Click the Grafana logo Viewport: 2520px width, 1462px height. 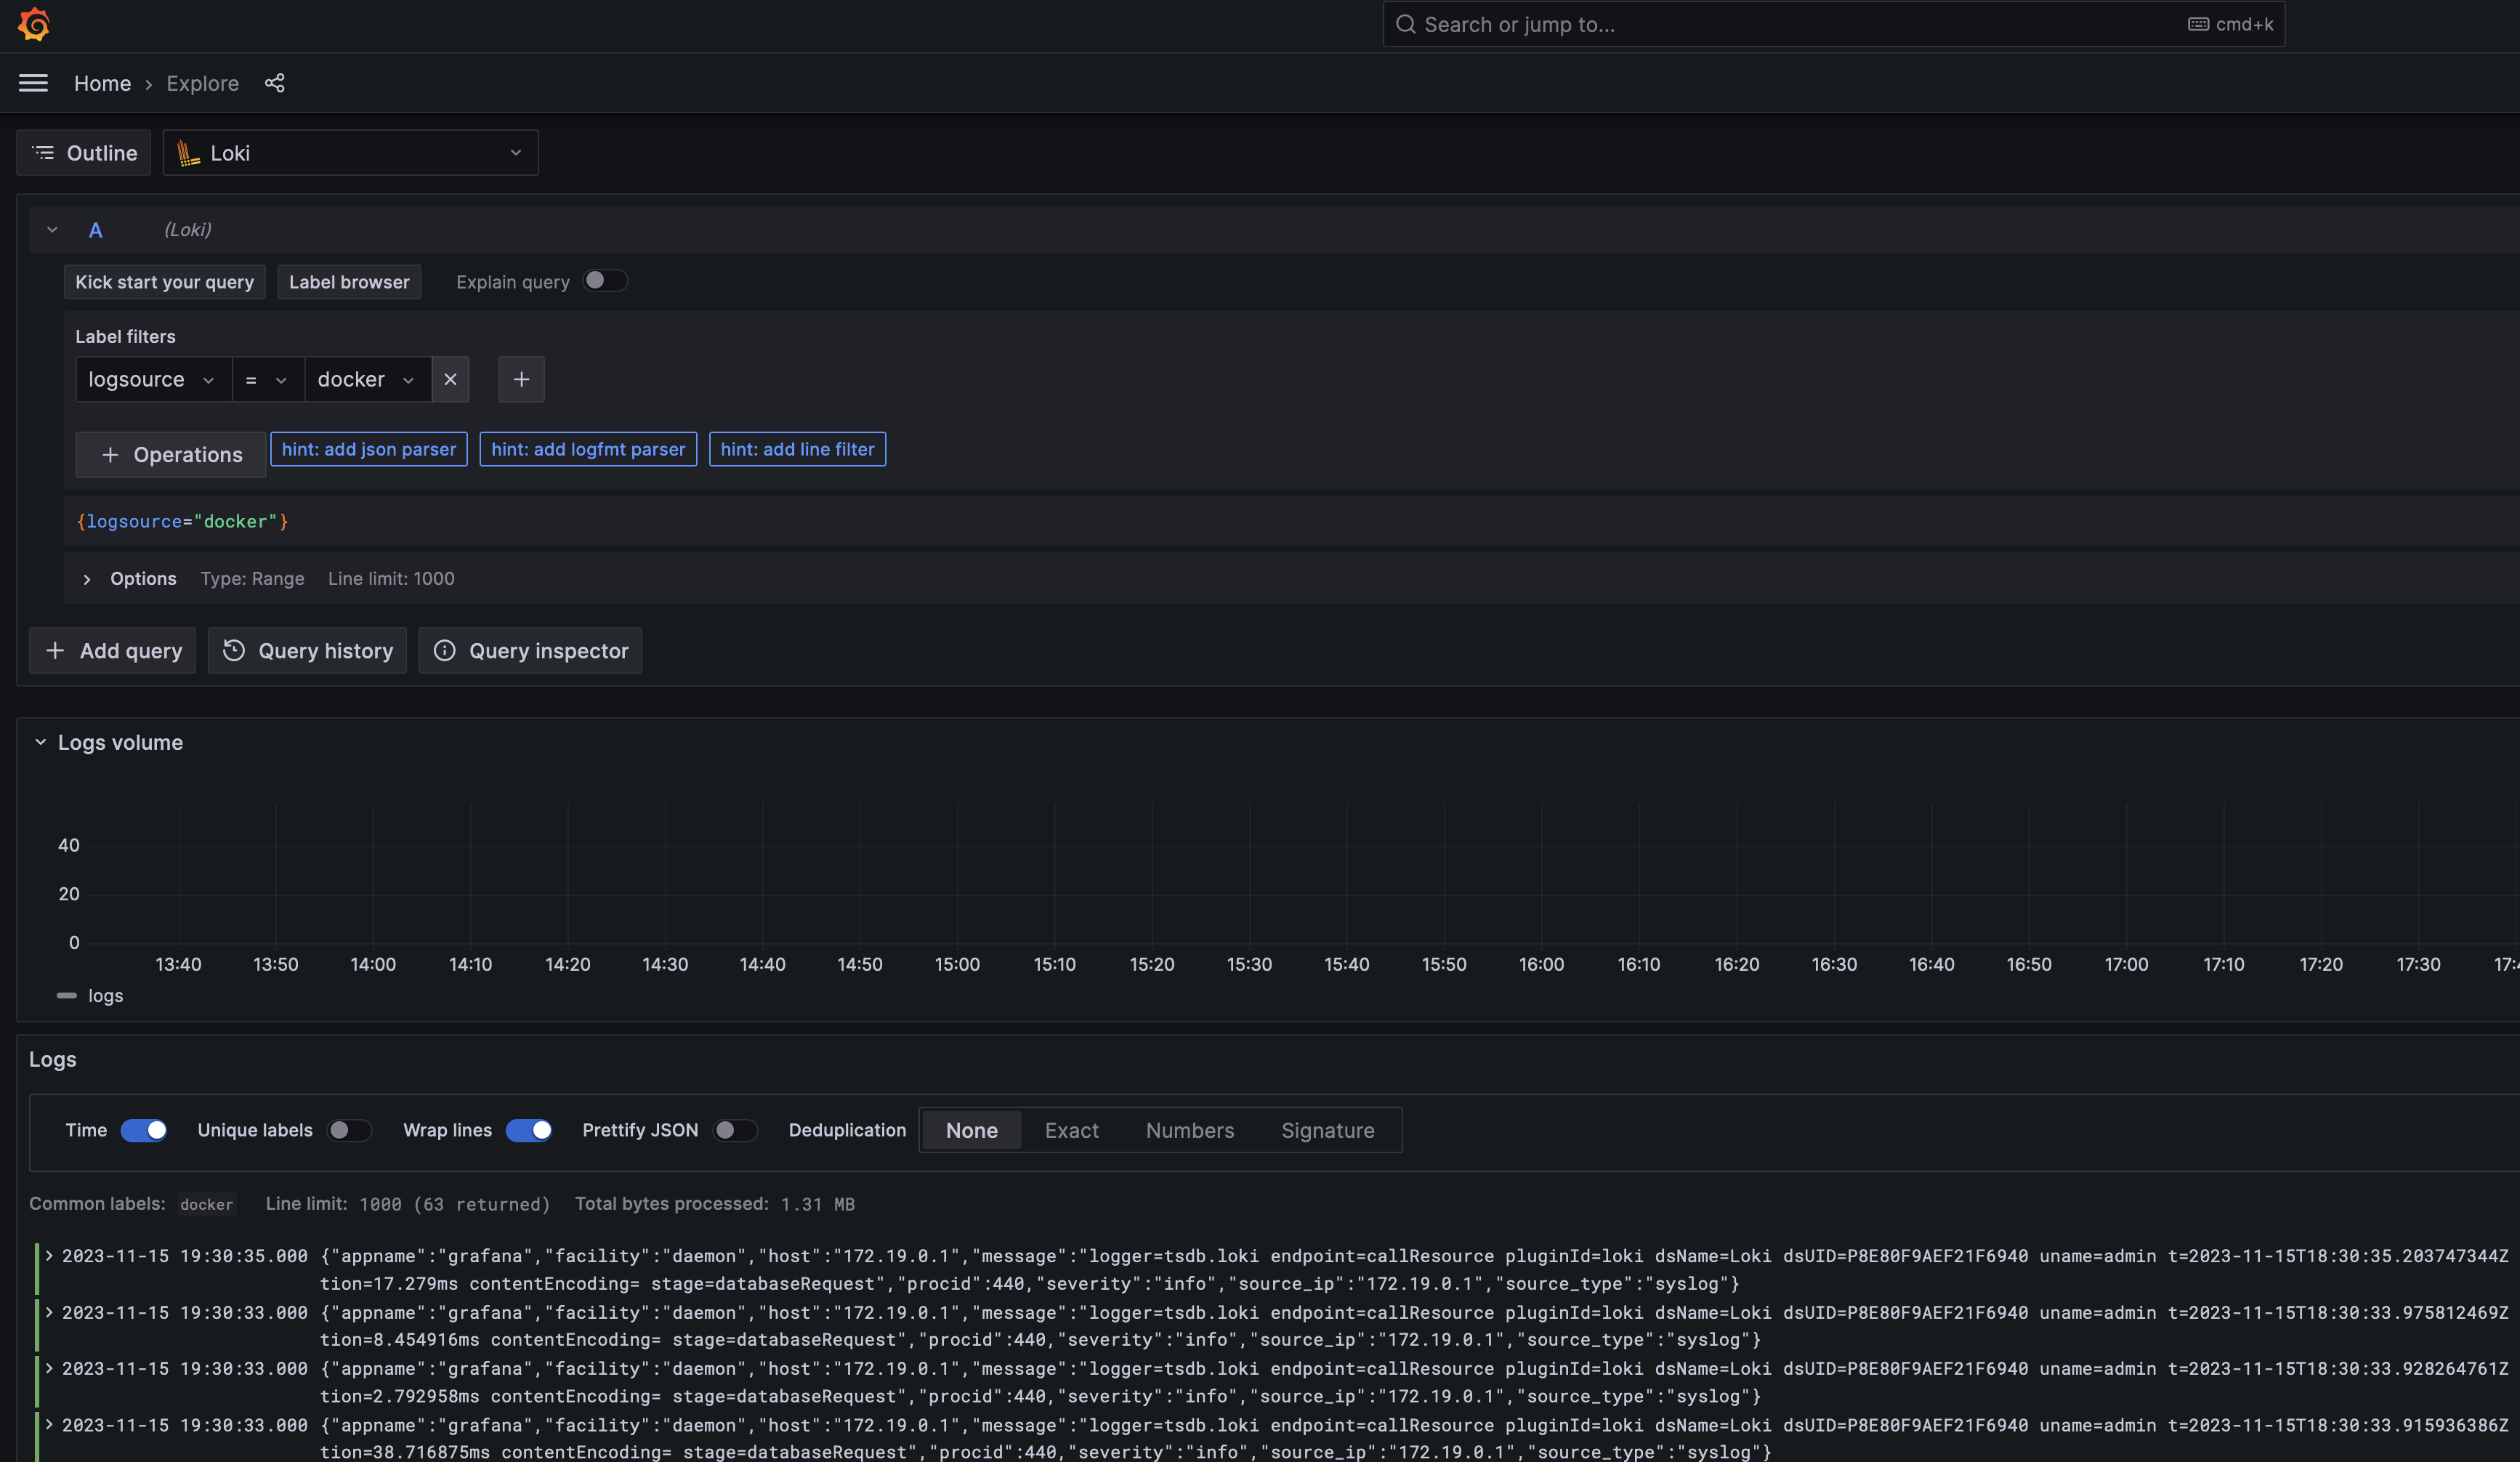tap(34, 24)
